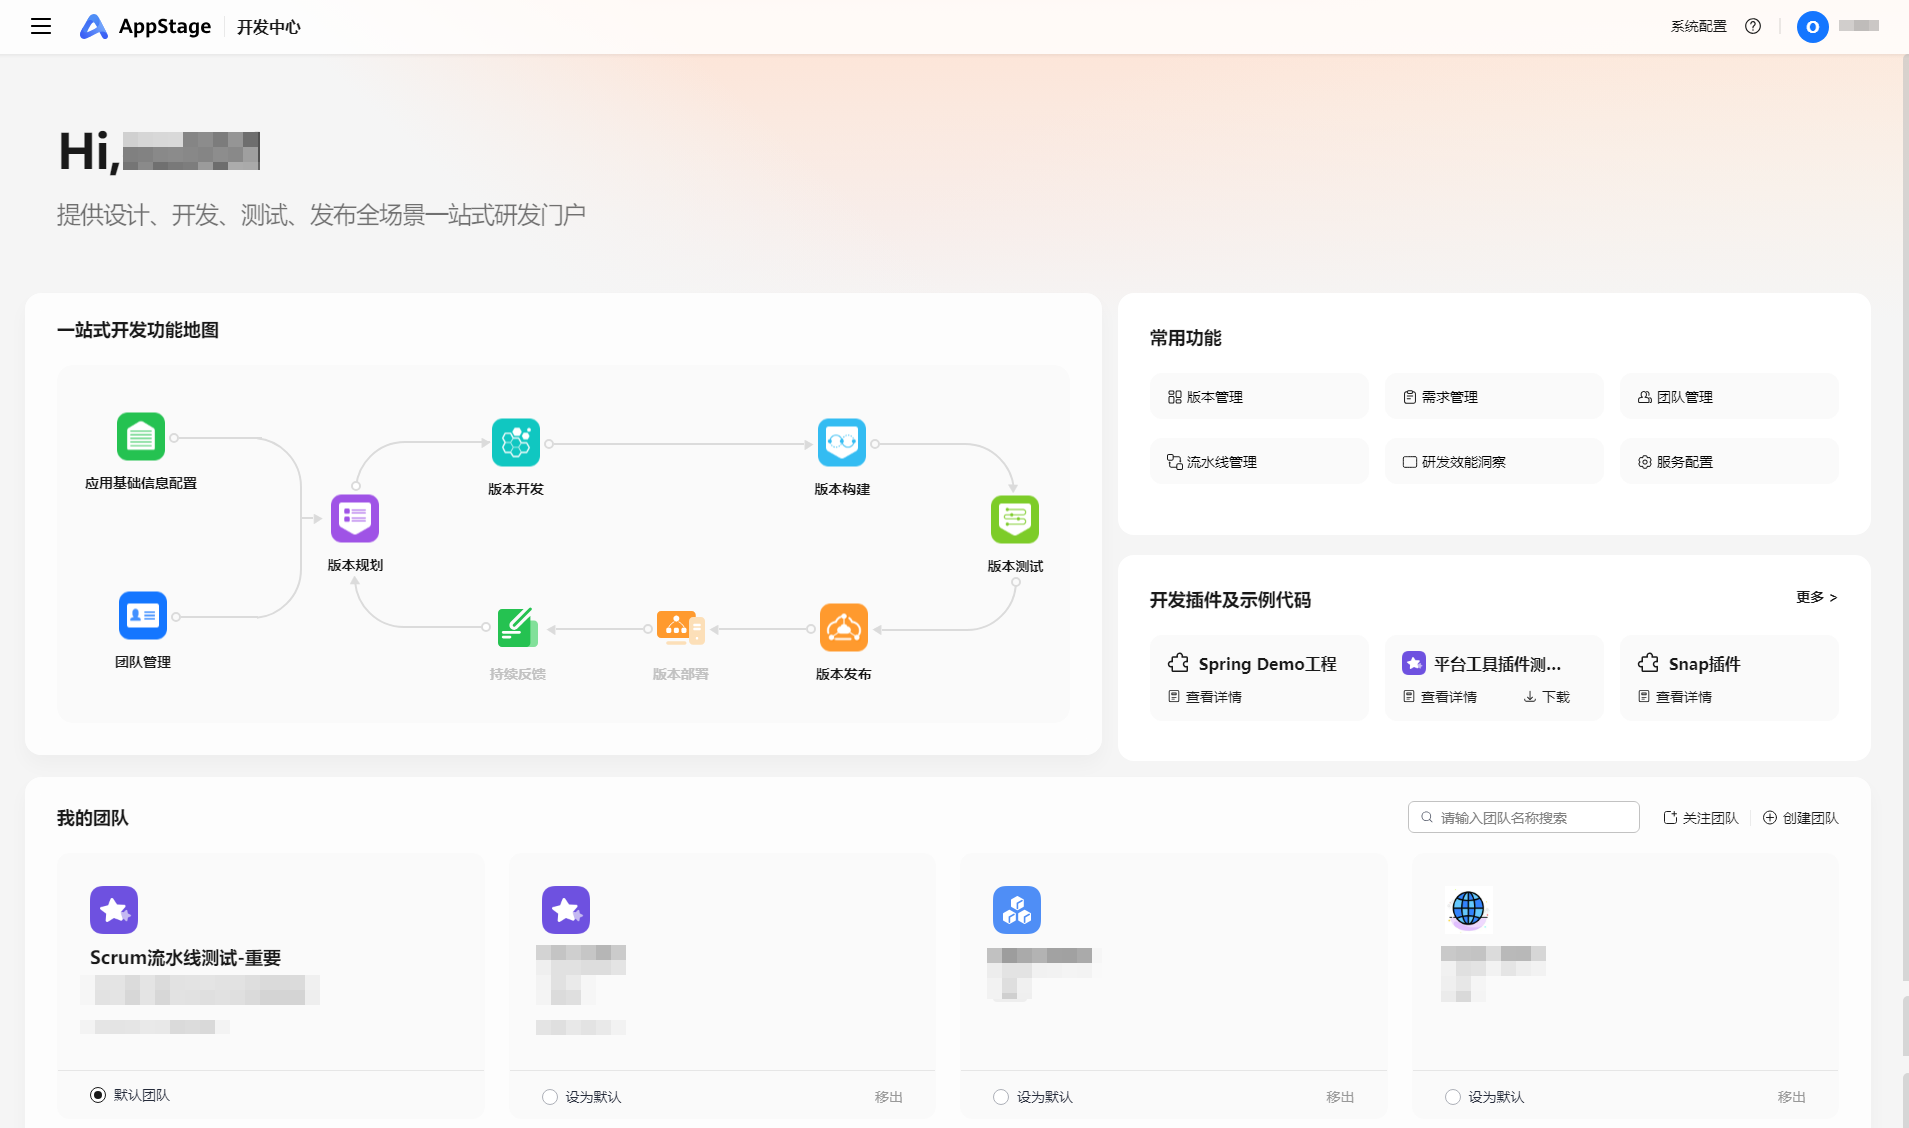Select the 默认团队 radio button
This screenshot has height=1128, width=1909.
coord(98,1095)
